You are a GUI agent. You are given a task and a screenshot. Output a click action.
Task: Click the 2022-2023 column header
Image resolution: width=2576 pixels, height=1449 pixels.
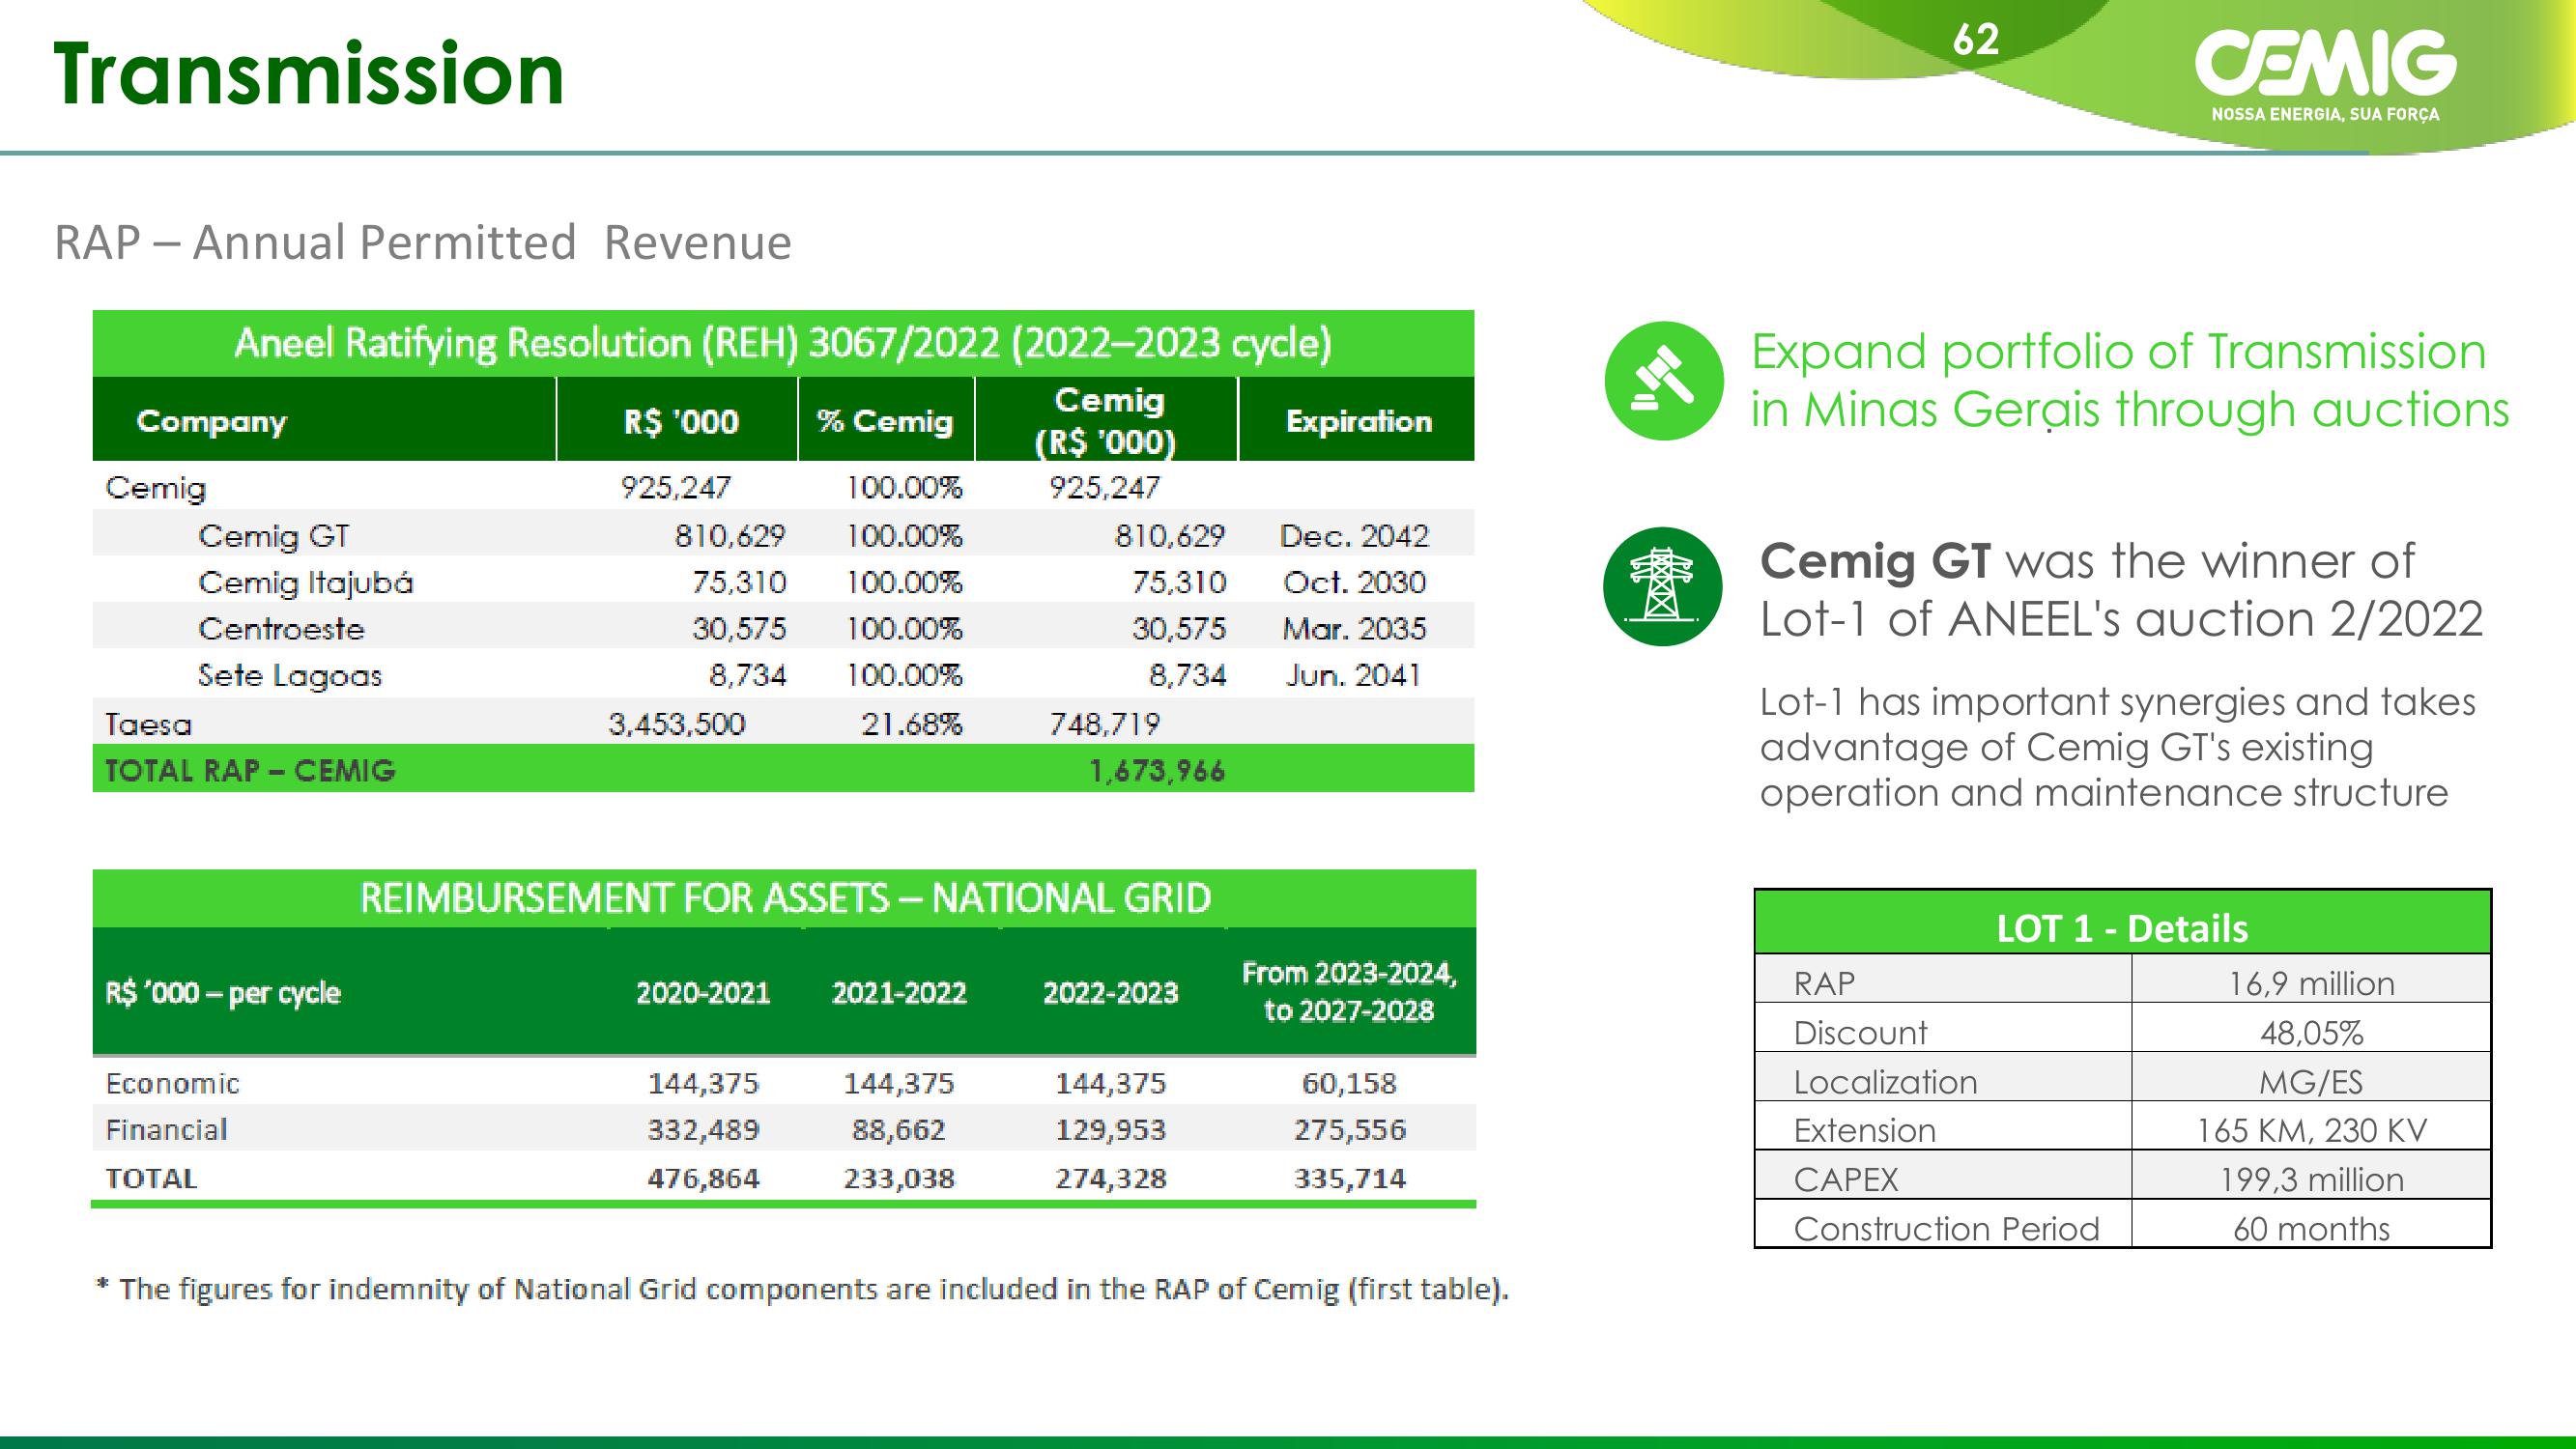(x=1110, y=993)
